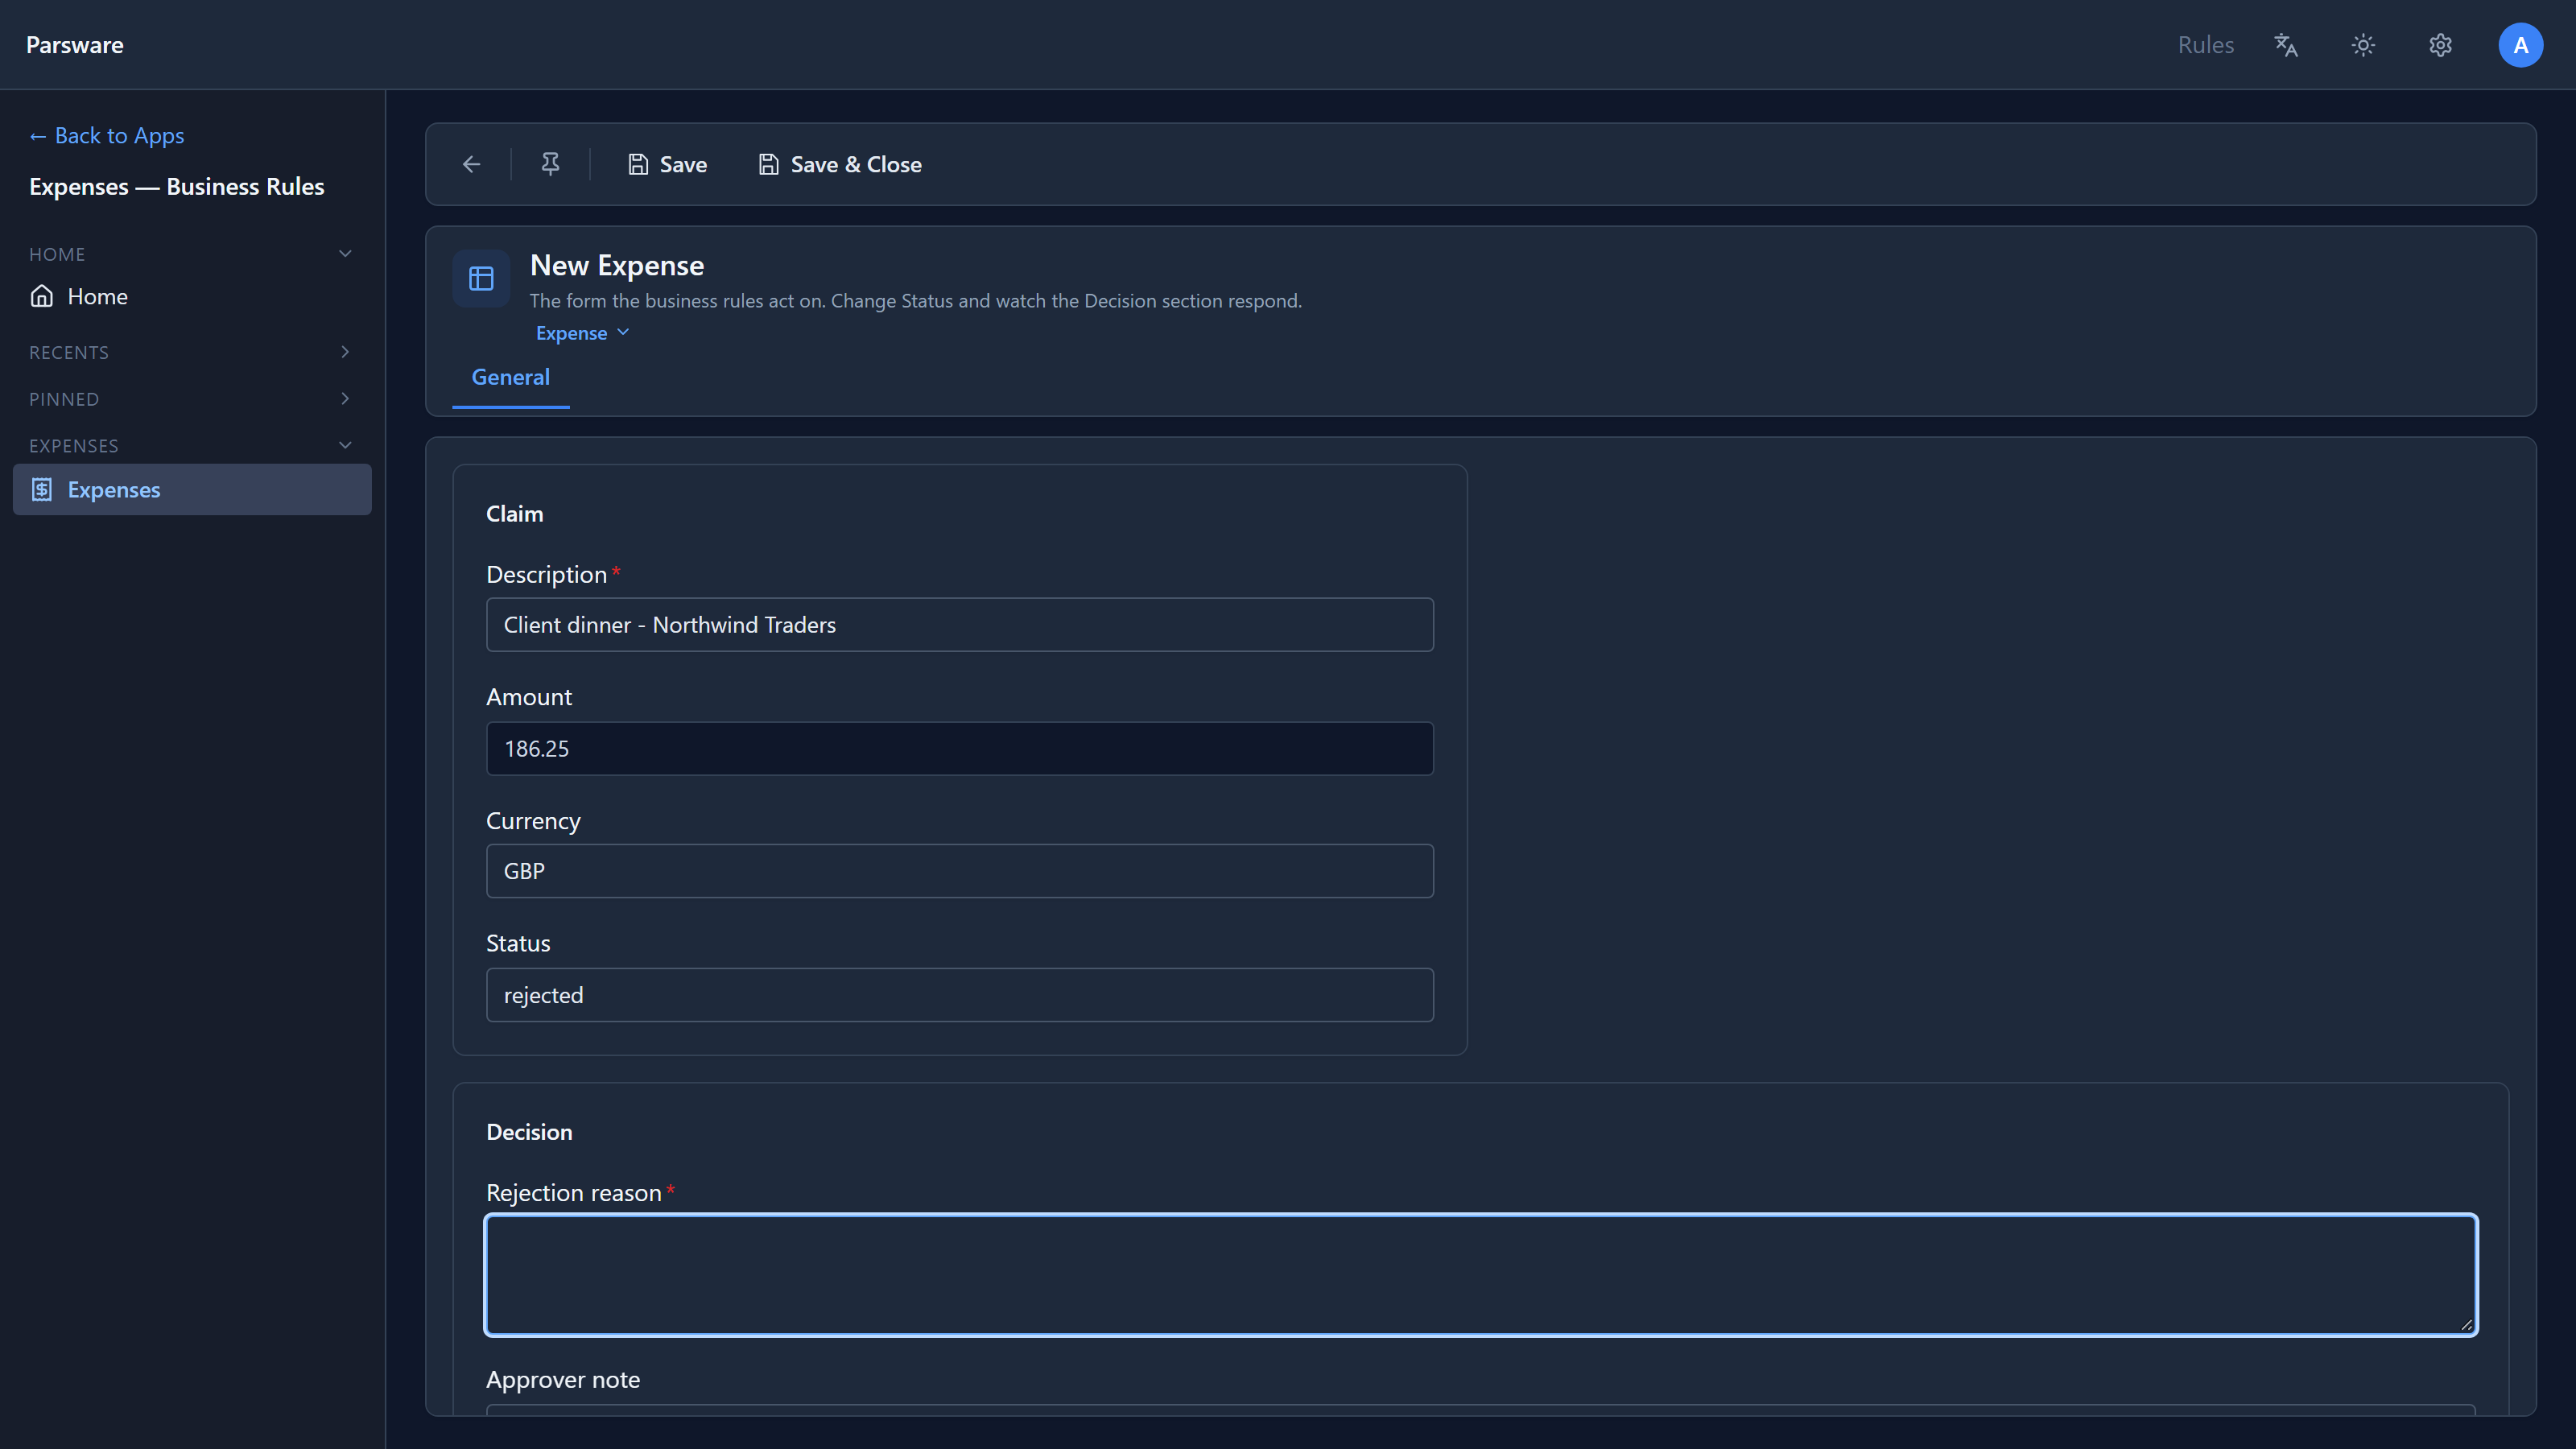Click the Amount field with 186.25
Image resolution: width=2576 pixels, height=1449 pixels.
pyautogui.click(x=960, y=748)
